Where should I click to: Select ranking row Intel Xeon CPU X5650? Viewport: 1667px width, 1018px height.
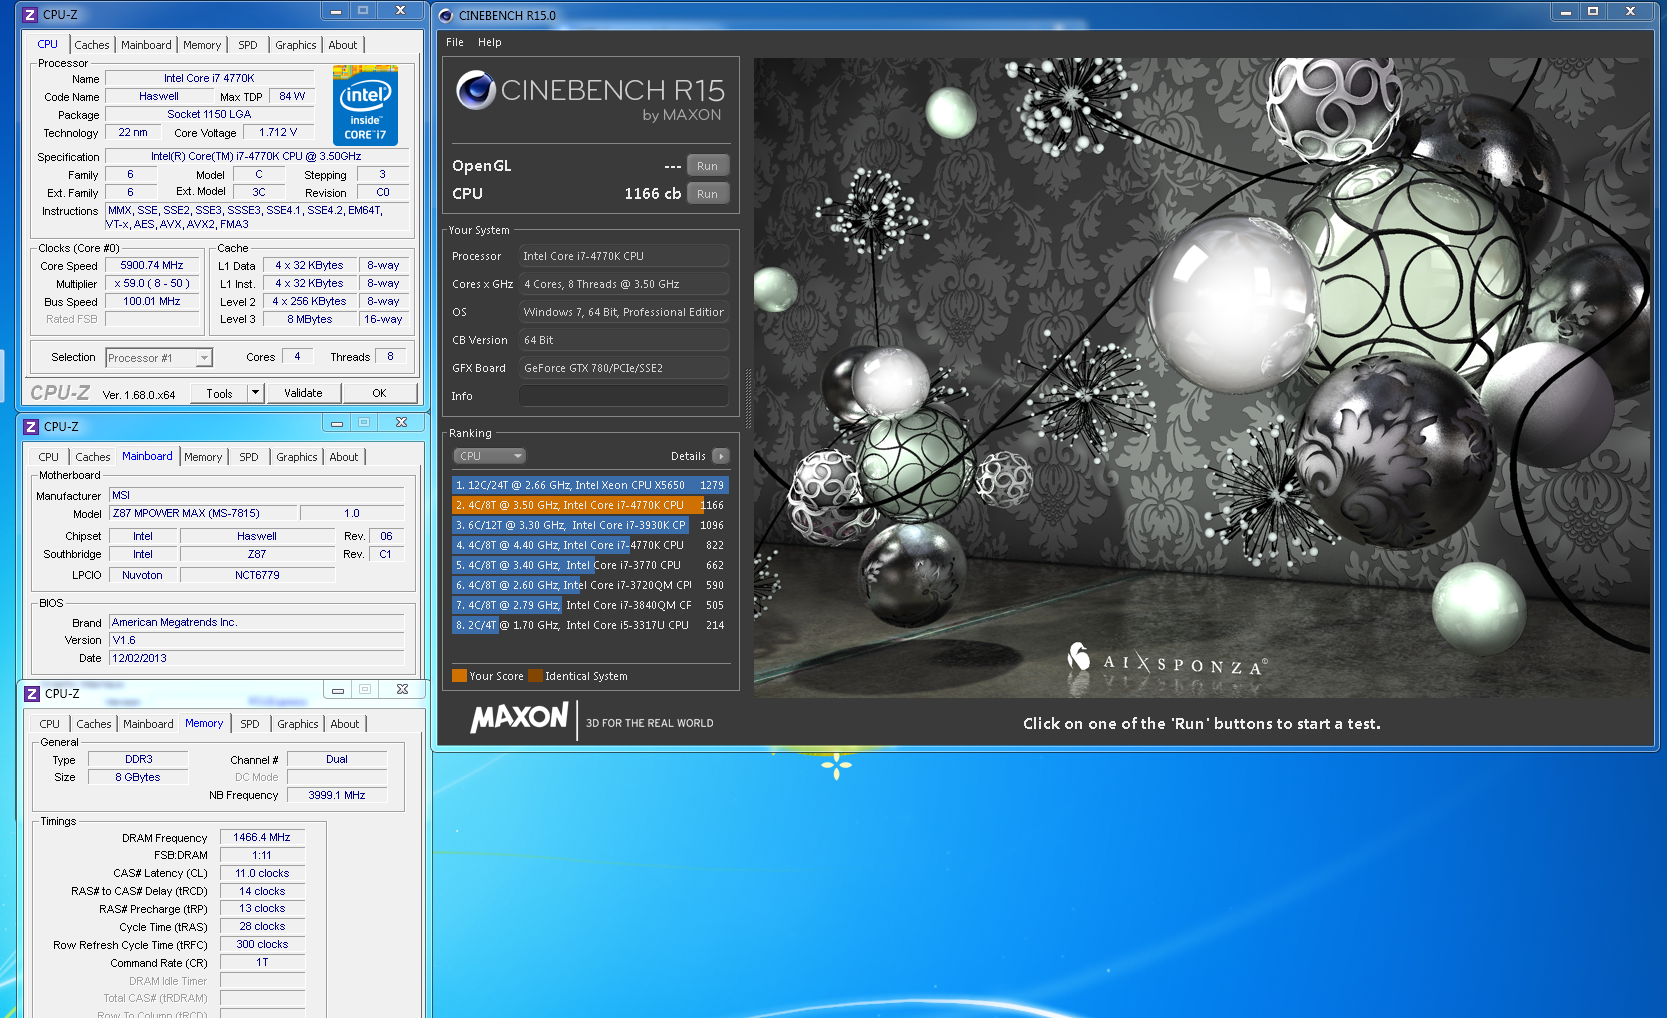point(590,485)
